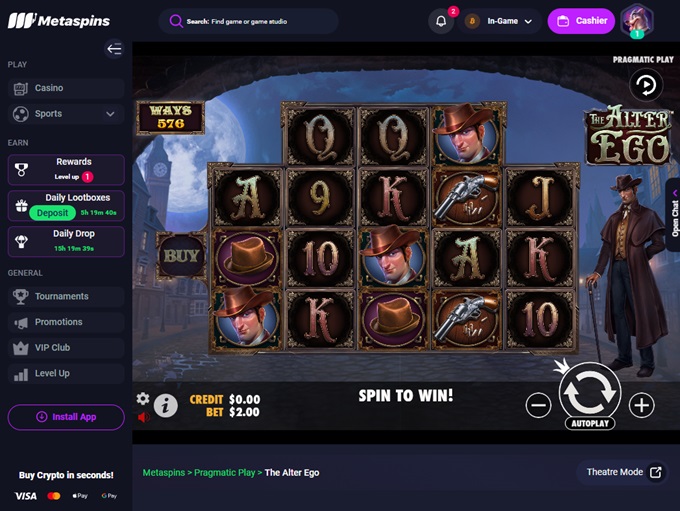Viewport: 680px width, 511px height.
Task: Click the replay icon under Pragmatic Play
Action: click(x=646, y=85)
